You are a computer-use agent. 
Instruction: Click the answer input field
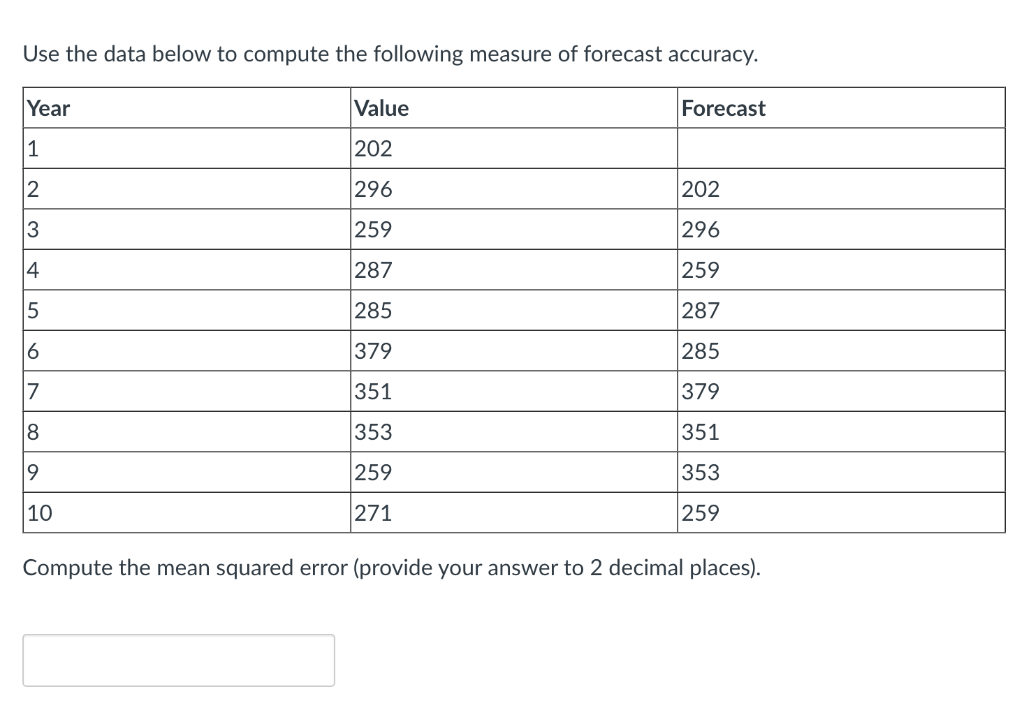[x=178, y=659]
